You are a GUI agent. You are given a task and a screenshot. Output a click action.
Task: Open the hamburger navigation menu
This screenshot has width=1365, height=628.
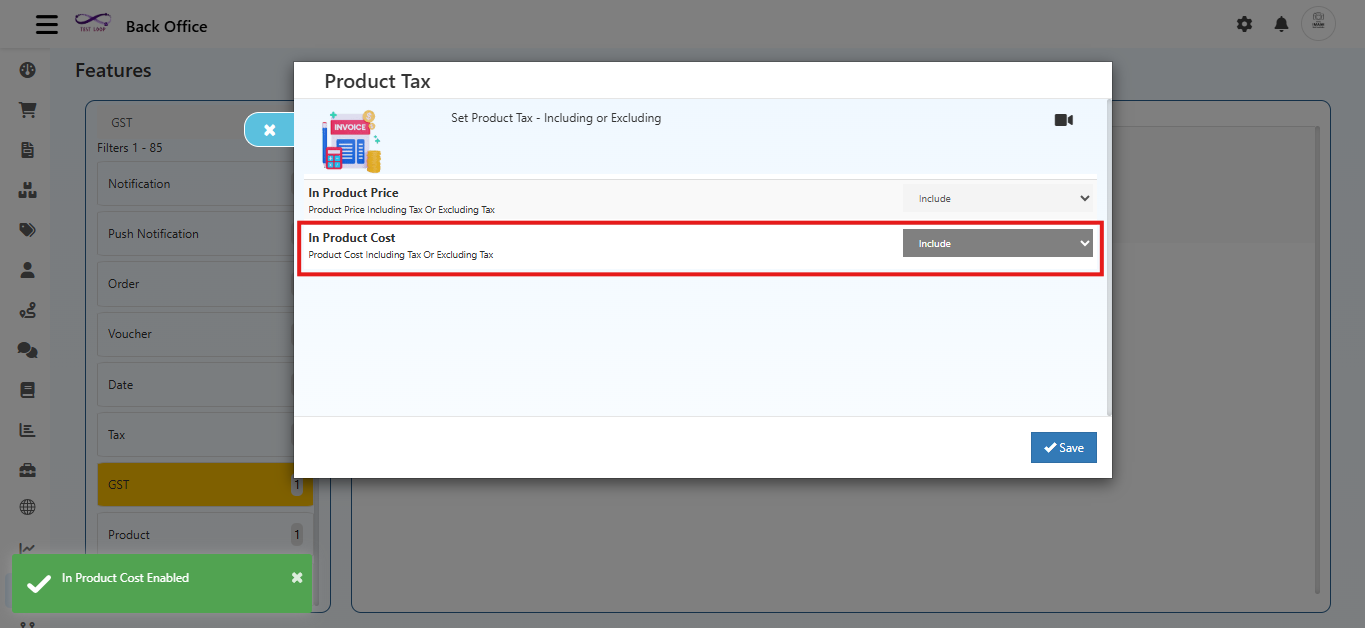(x=47, y=25)
